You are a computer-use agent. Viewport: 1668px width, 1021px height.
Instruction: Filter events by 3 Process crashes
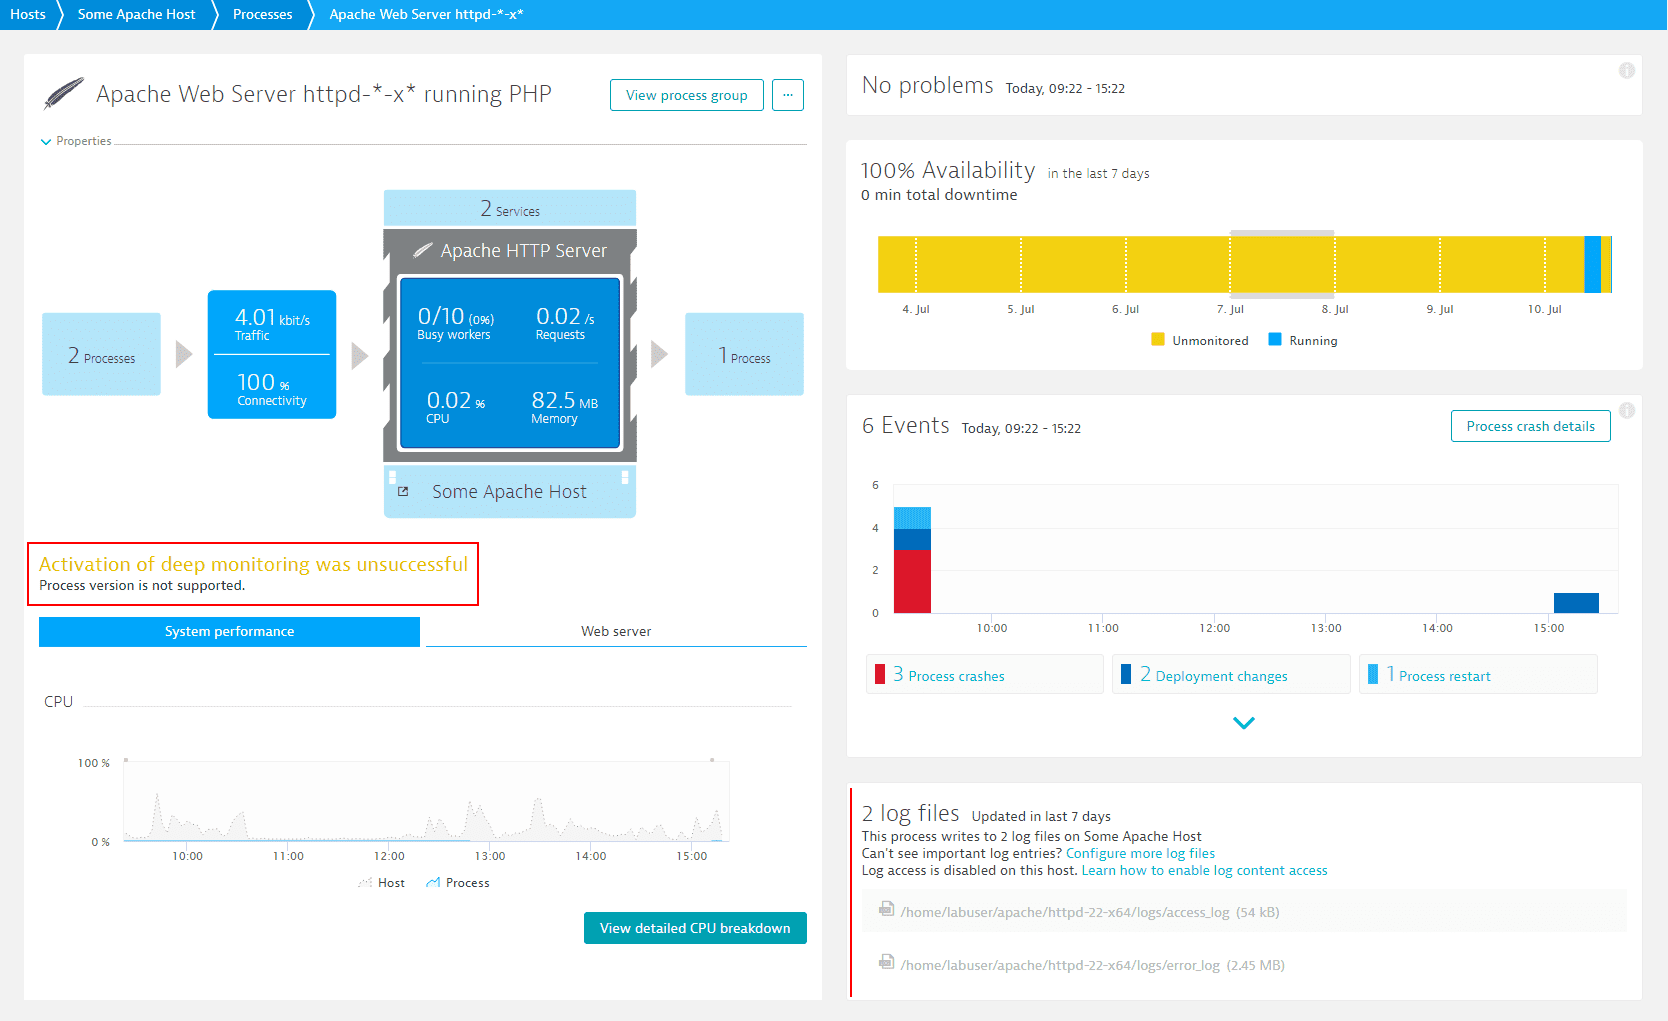point(985,675)
